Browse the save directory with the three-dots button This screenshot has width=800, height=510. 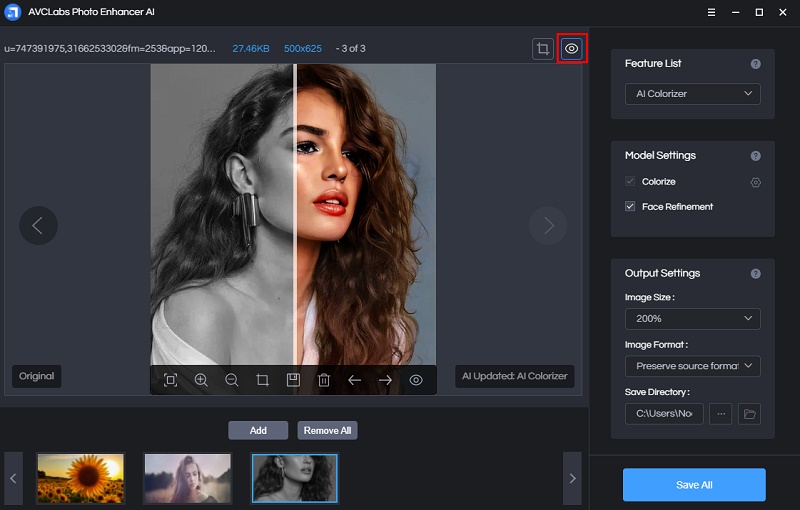pos(720,414)
